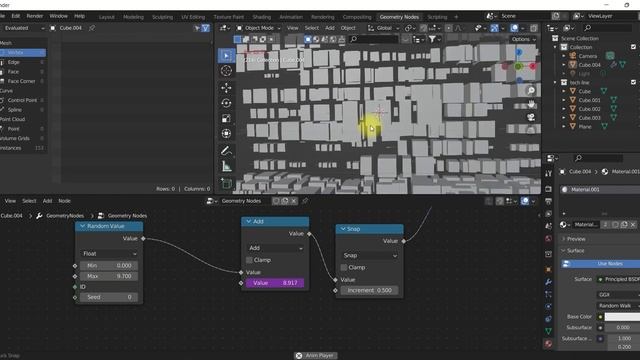Screen dimensions: 640x360
Task: Open the Render properties tab icon
Action: coord(548,189)
